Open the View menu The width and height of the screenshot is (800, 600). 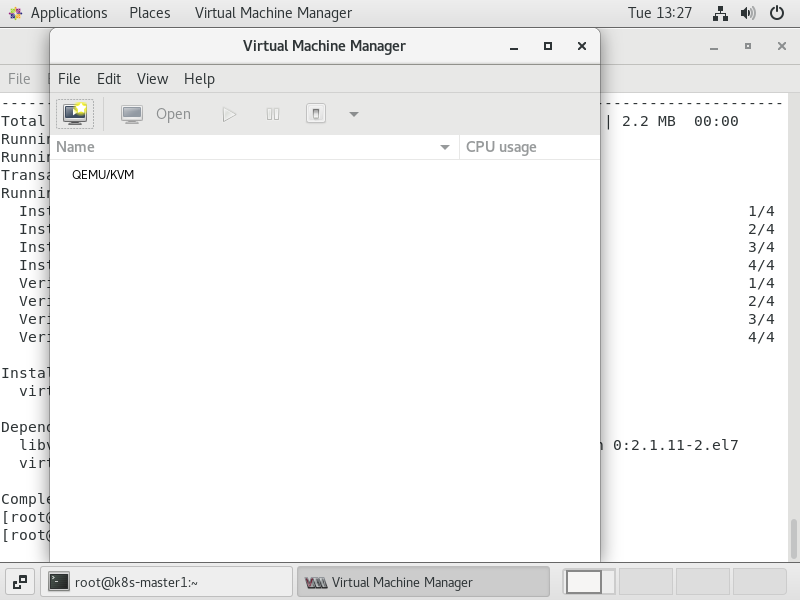point(152,79)
